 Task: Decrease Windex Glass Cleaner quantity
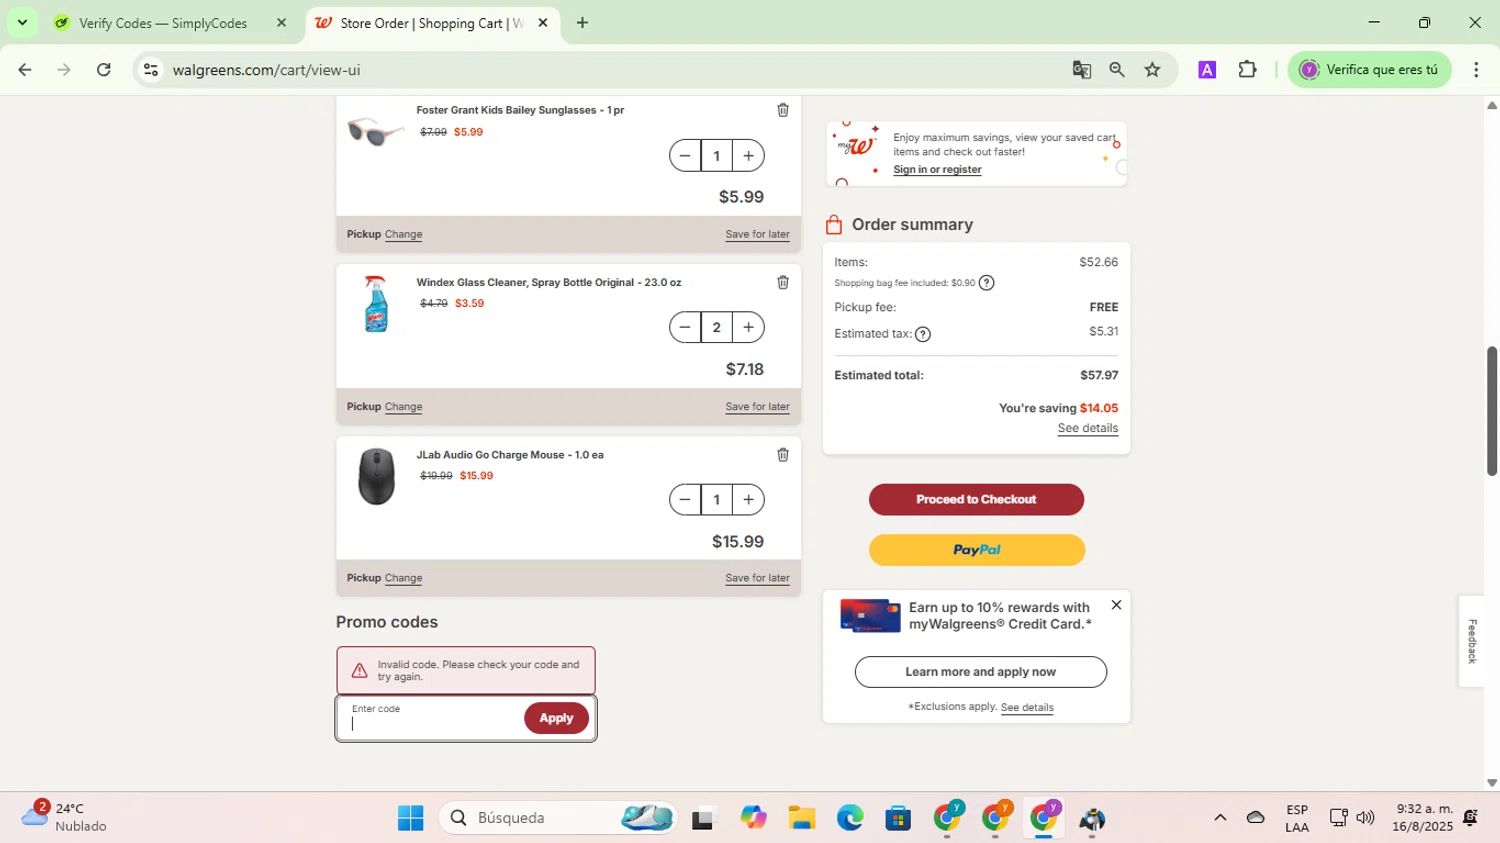click(685, 327)
